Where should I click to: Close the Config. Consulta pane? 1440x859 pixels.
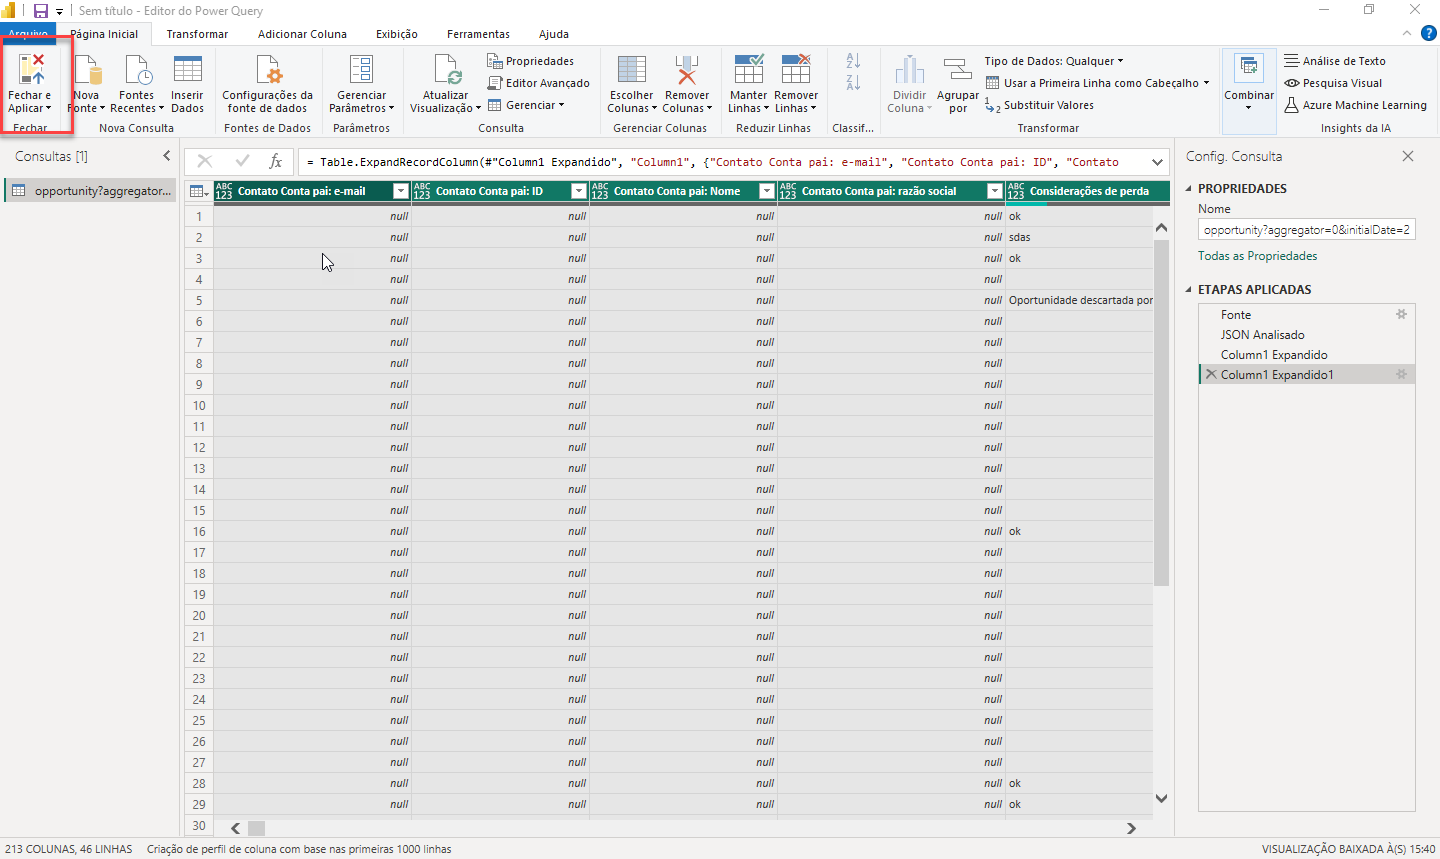(1408, 156)
